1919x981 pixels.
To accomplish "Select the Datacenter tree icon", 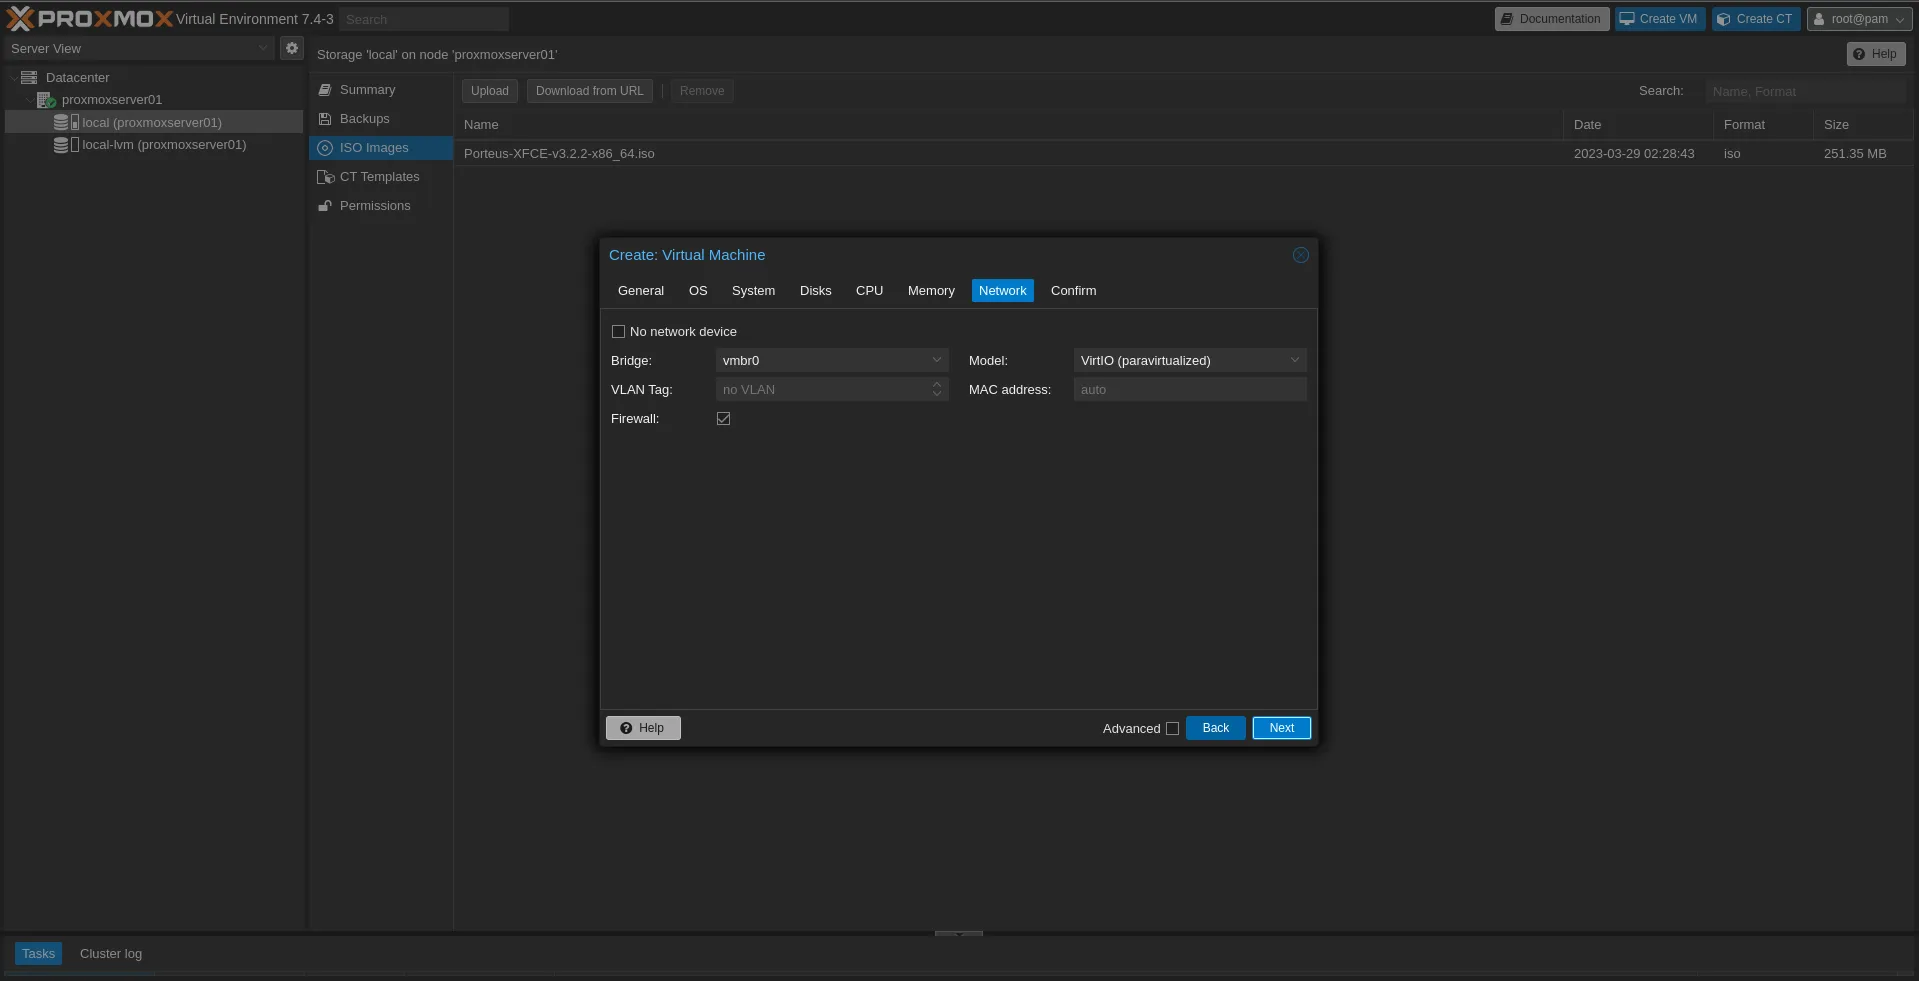I will pos(29,78).
